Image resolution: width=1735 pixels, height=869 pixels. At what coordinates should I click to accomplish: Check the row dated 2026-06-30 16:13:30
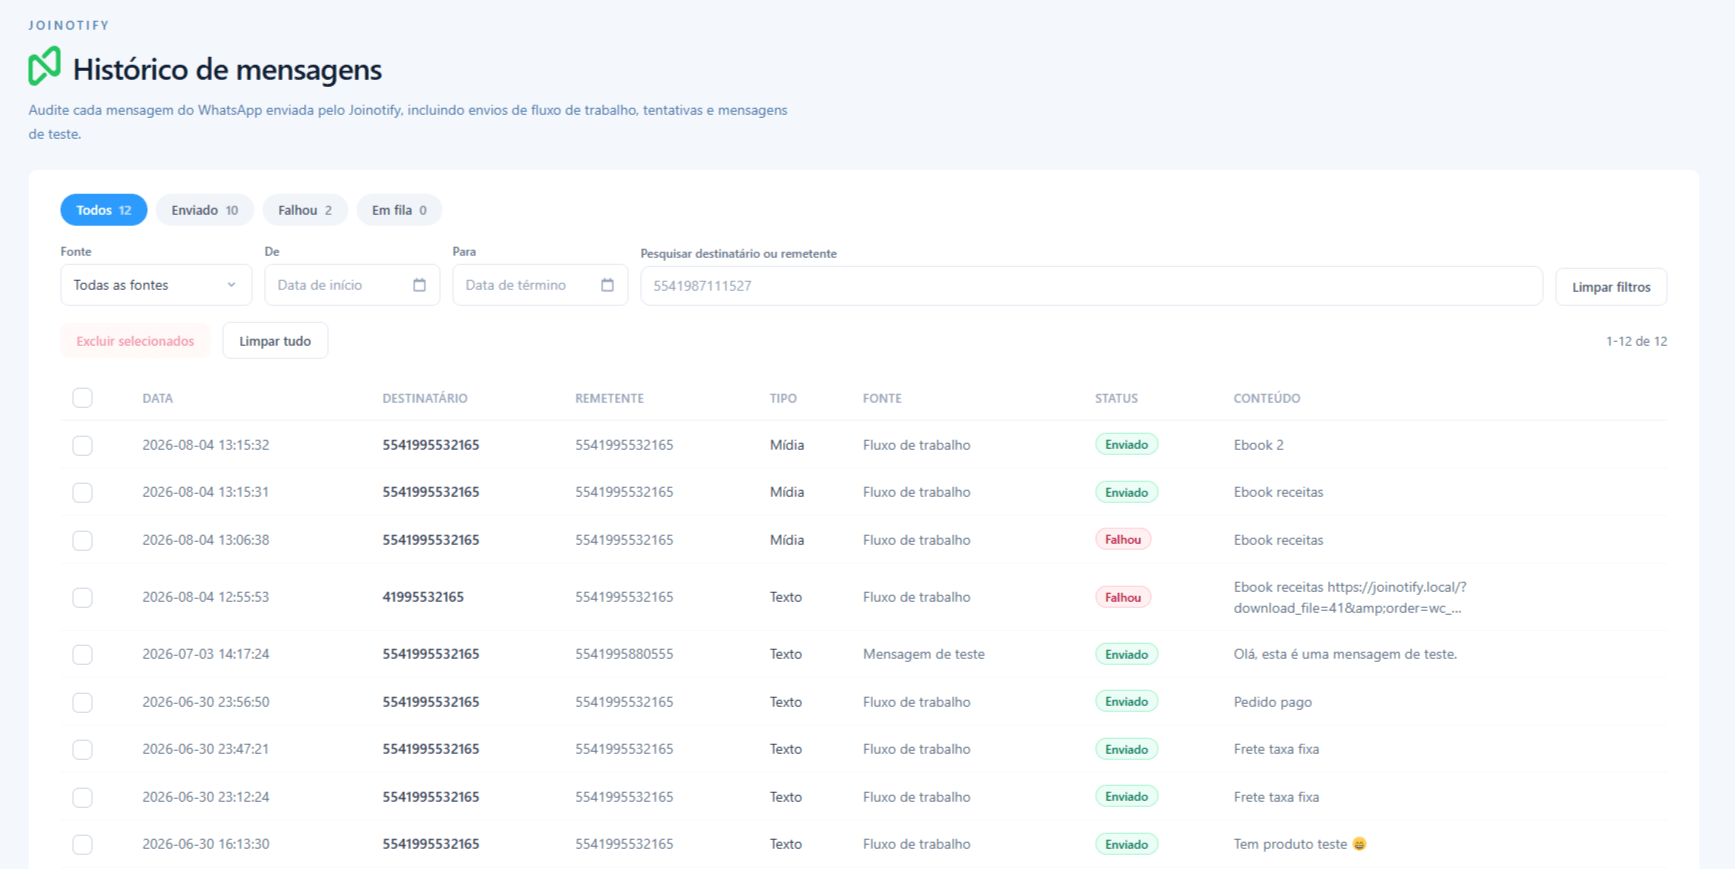coord(83,844)
